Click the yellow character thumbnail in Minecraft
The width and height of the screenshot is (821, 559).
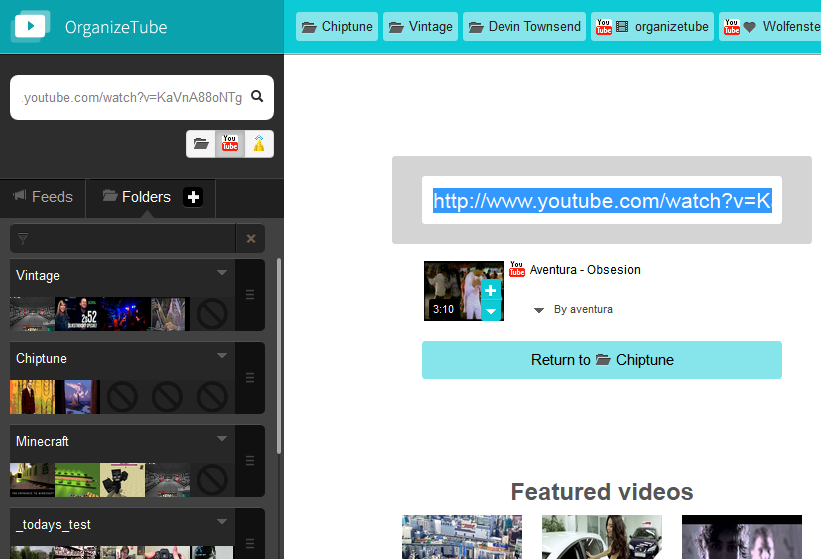pos(123,480)
